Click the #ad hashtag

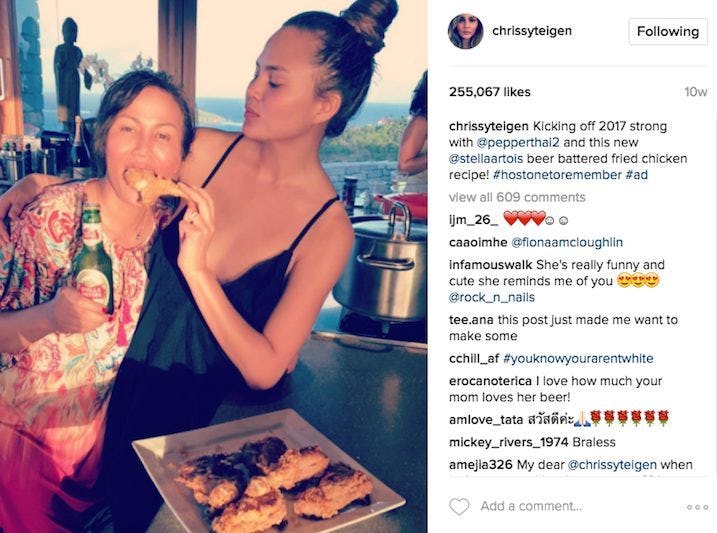point(637,175)
